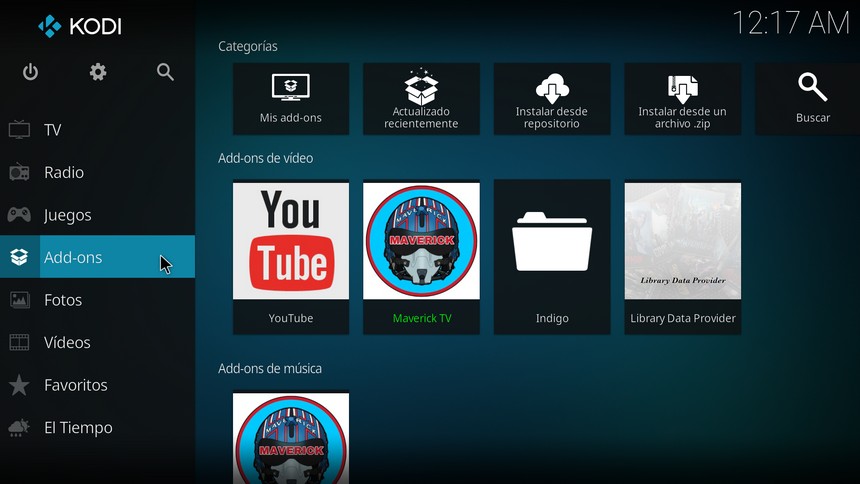
Task: Open the Vídeos section
Action: pos(98,342)
